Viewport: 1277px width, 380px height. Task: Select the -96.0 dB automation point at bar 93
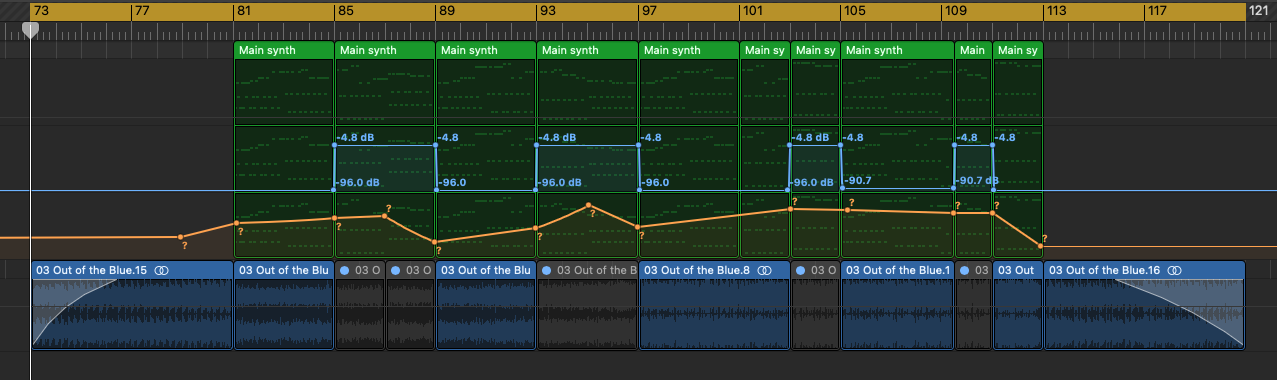pyautogui.click(x=537, y=189)
